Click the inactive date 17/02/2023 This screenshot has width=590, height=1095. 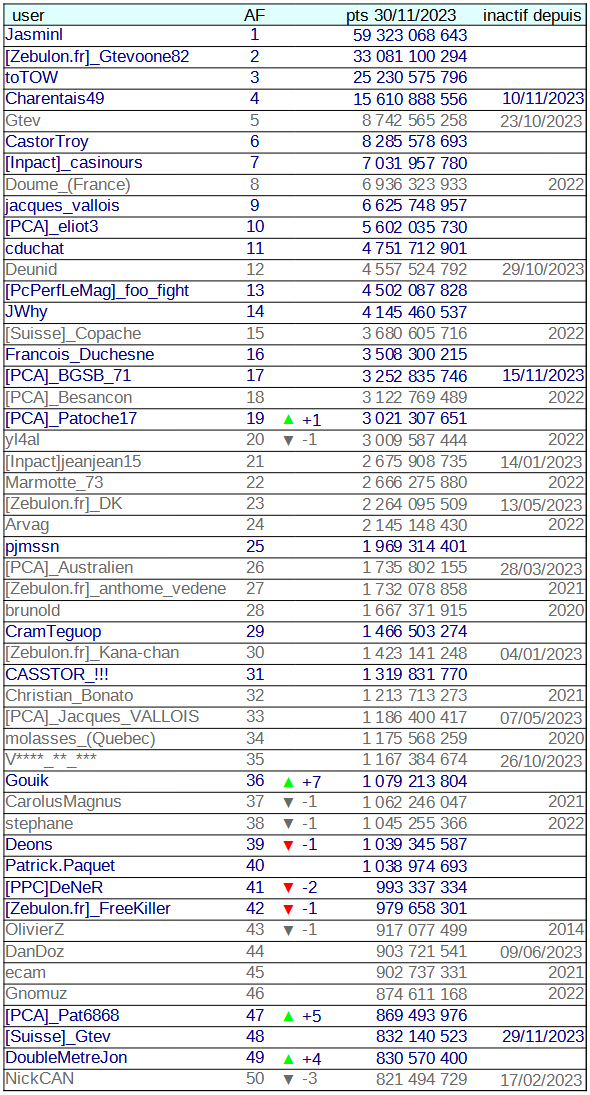[541, 1080]
